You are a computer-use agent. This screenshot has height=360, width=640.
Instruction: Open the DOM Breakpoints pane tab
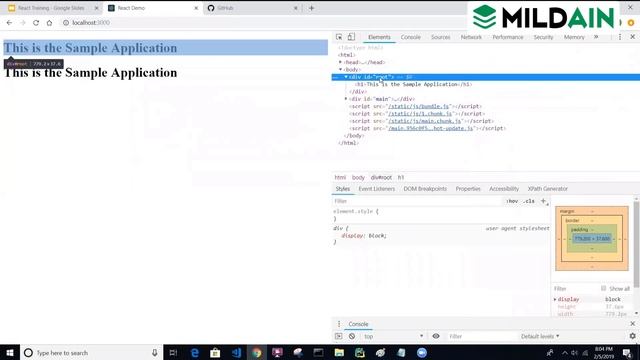point(425,189)
